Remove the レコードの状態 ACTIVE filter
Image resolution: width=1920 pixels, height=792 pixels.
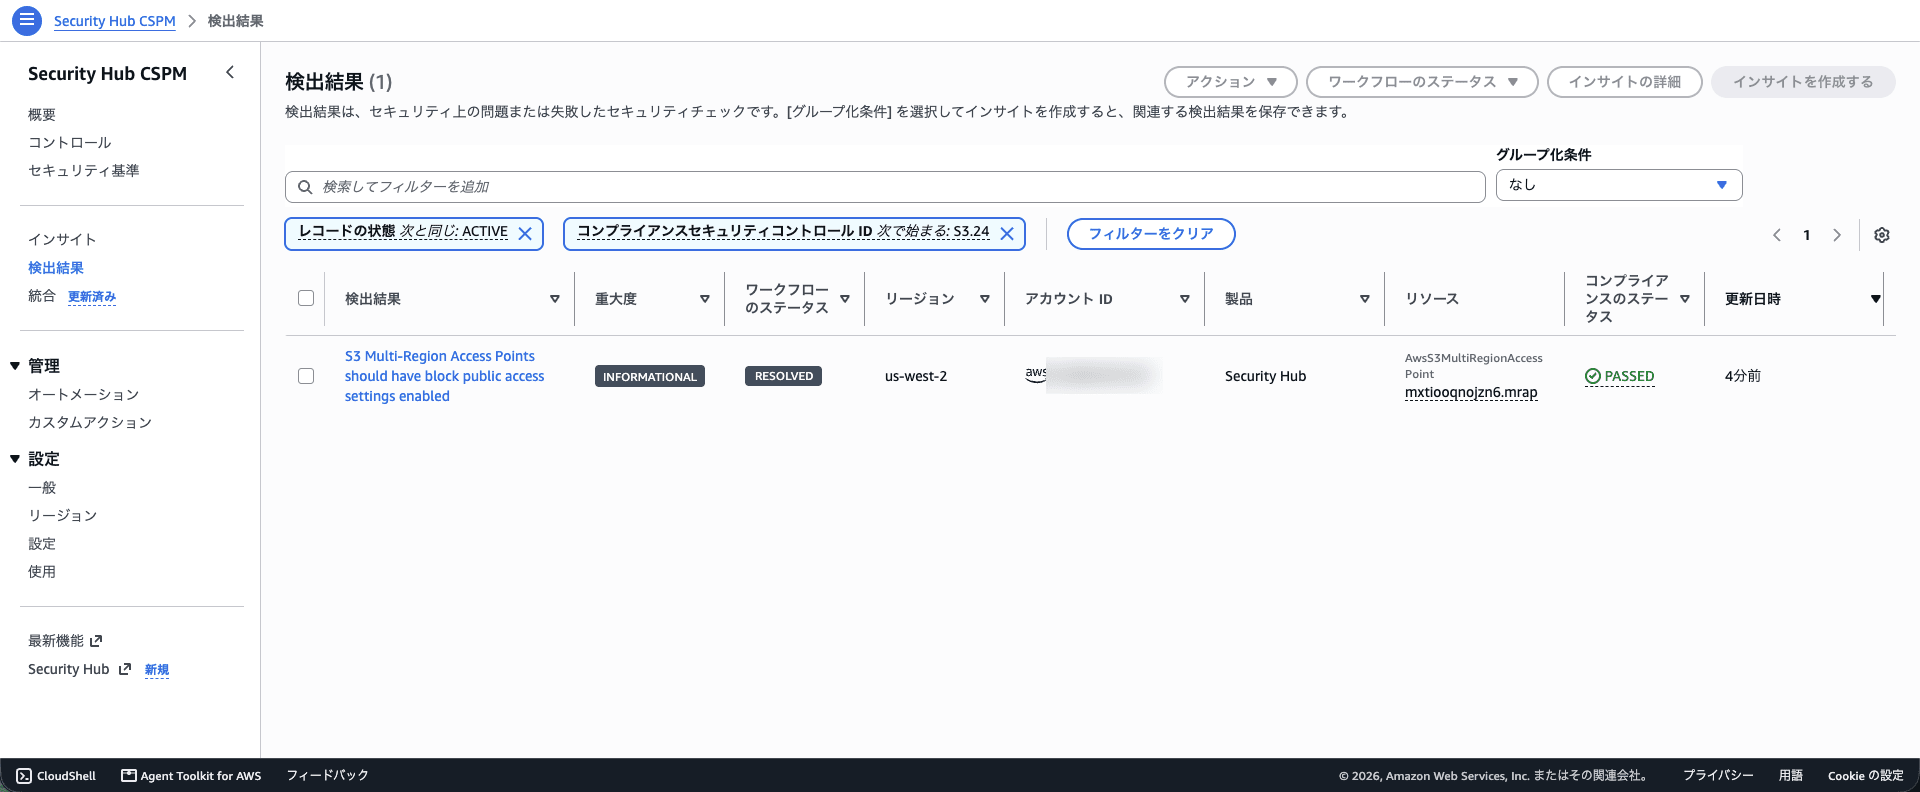point(525,234)
